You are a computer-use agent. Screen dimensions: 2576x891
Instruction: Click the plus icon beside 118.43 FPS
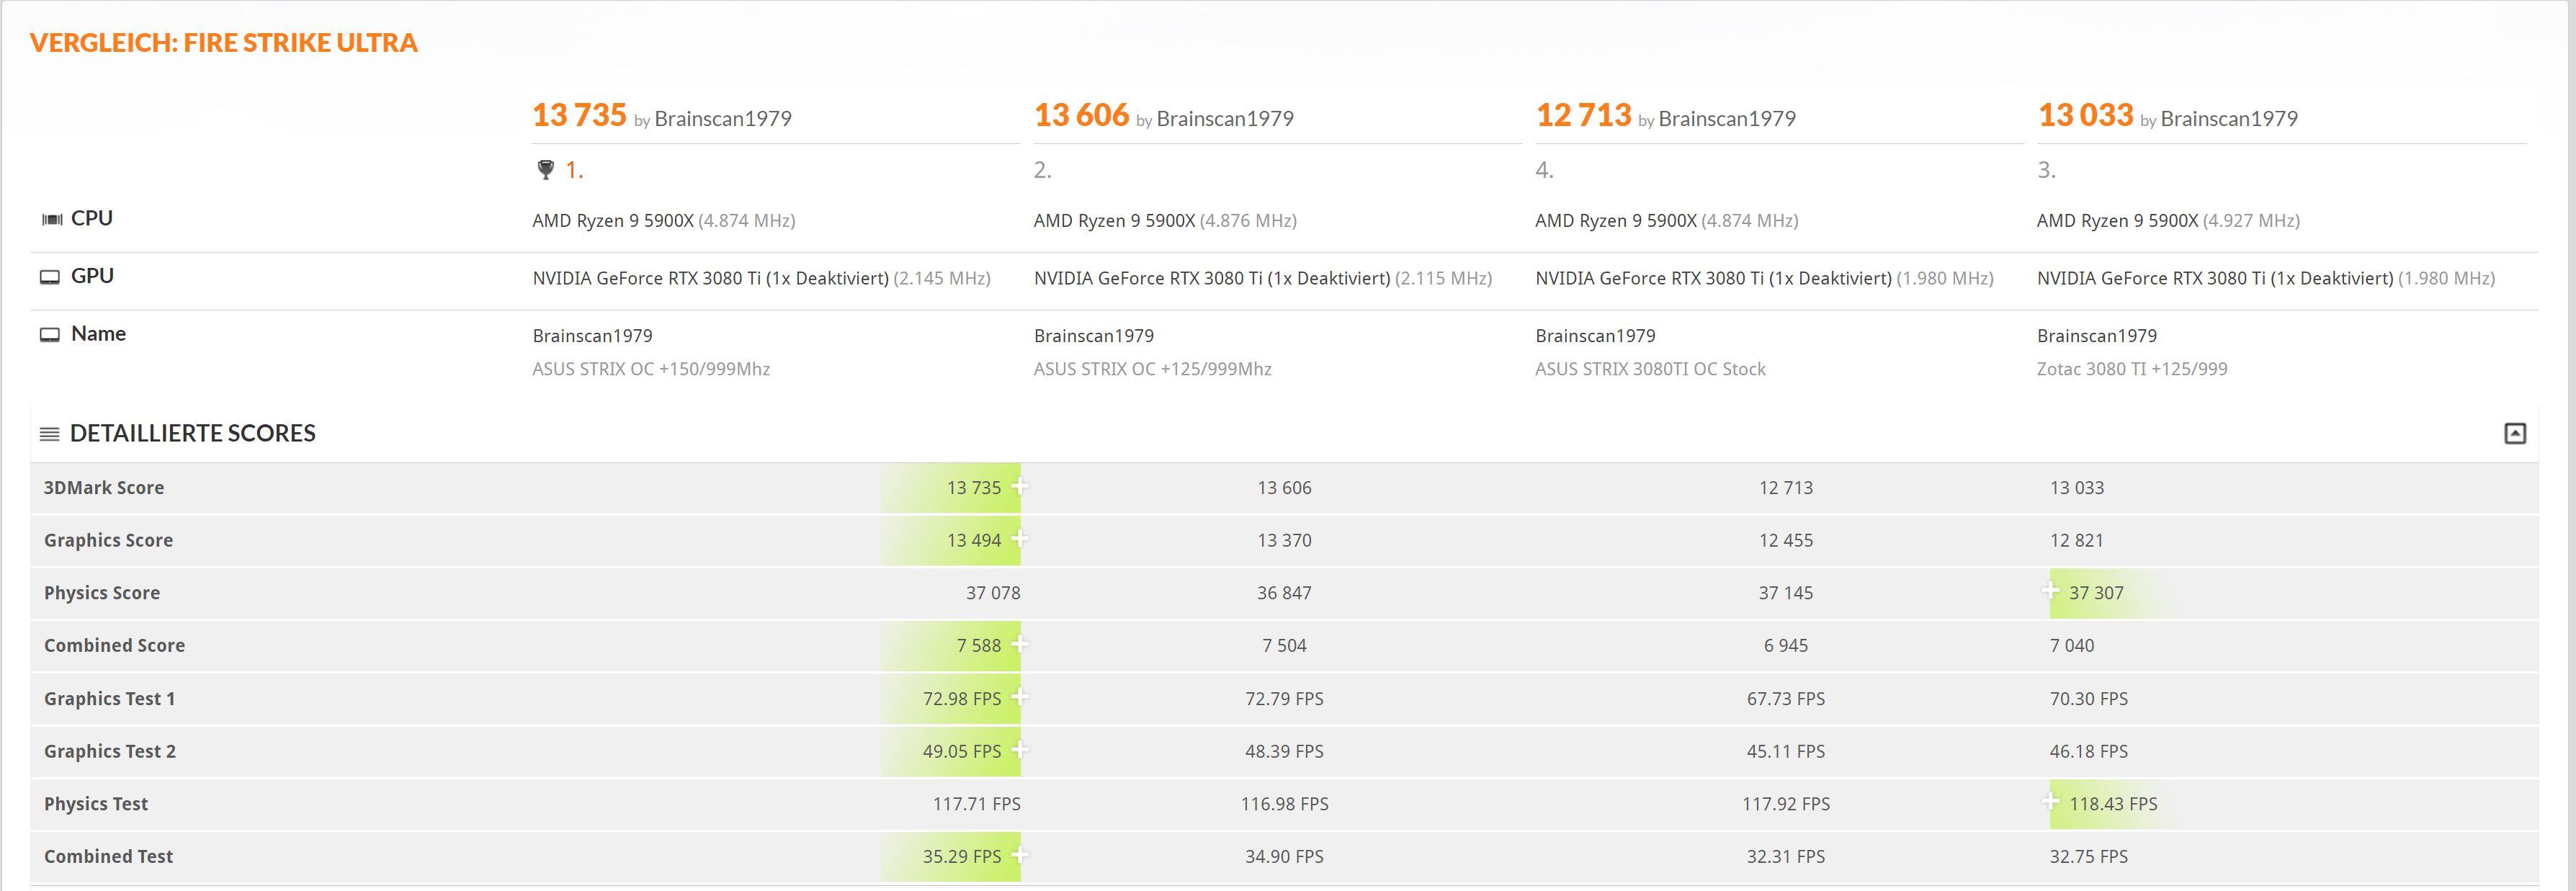pyautogui.click(x=2050, y=802)
